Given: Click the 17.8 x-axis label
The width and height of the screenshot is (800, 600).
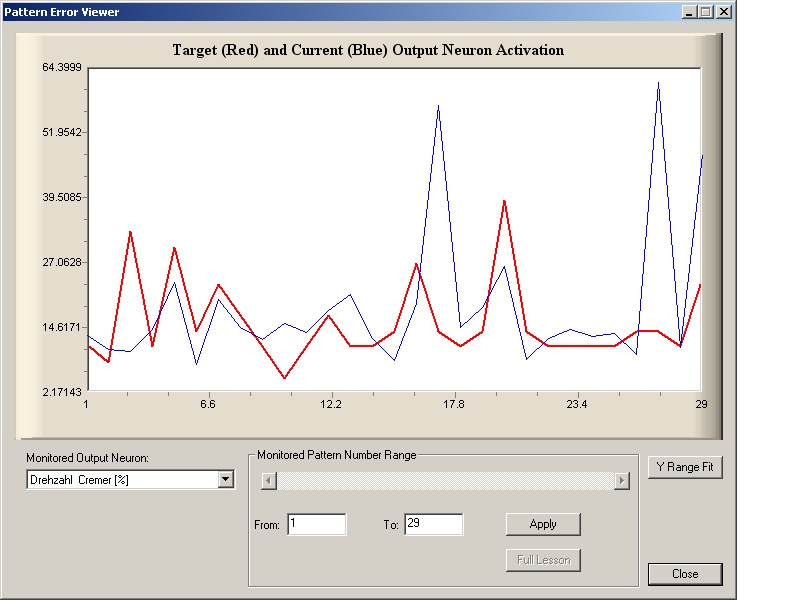Looking at the screenshot, I should point(453,405).
